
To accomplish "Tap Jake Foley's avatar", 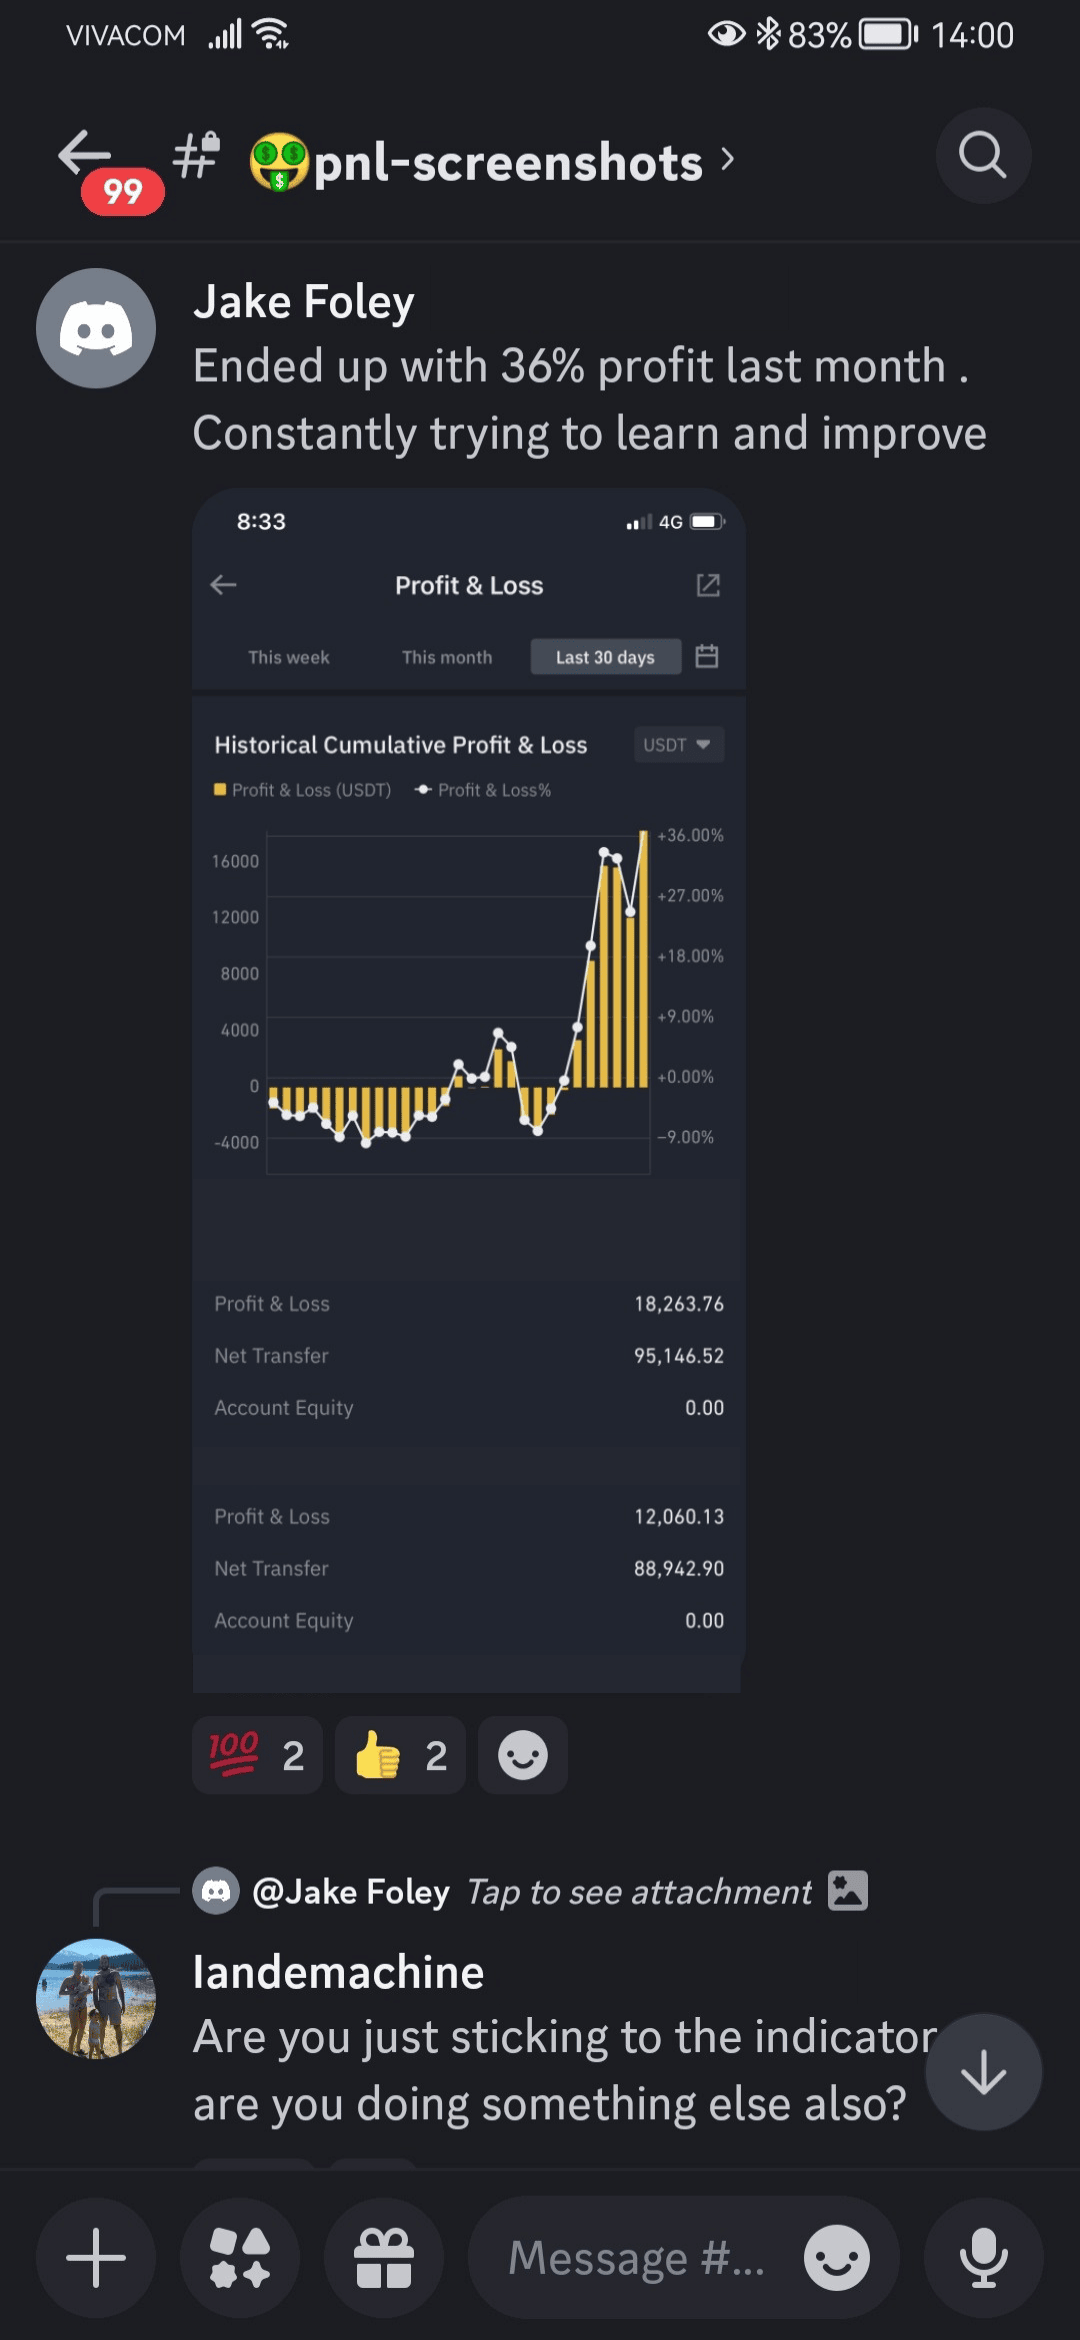I will click(x=96, y=328).
